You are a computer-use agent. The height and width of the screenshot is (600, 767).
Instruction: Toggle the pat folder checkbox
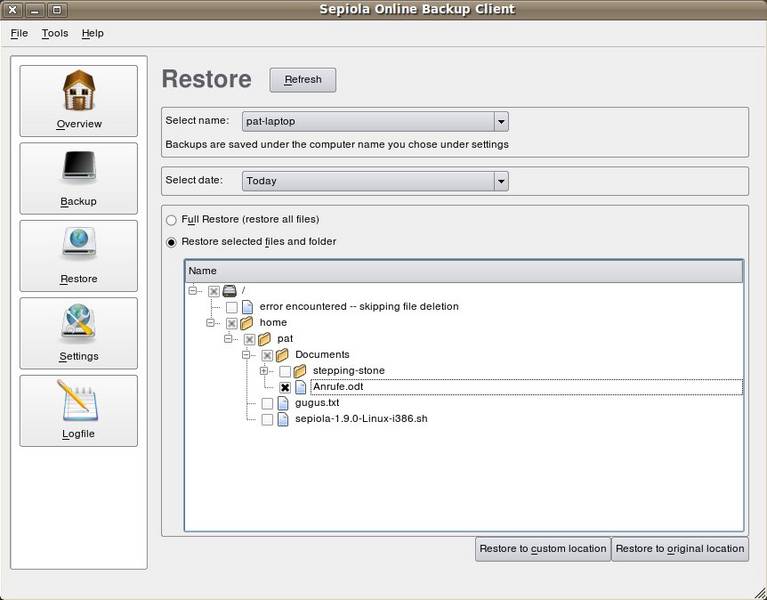coord(249,339)
